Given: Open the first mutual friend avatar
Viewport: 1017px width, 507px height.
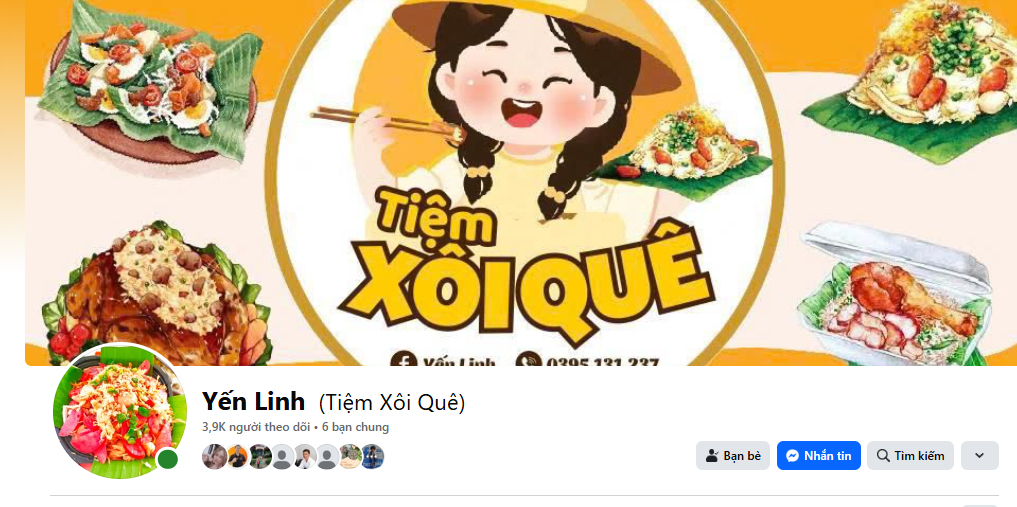Looking at the screenshot, I should 214,456.
